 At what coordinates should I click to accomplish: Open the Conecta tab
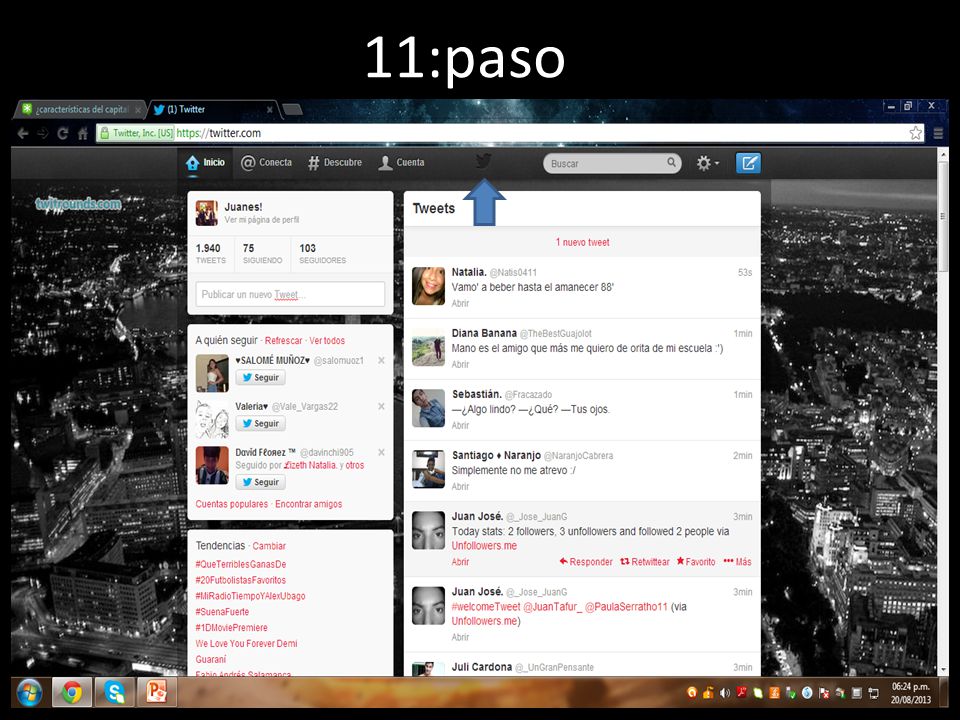point(266,163)
